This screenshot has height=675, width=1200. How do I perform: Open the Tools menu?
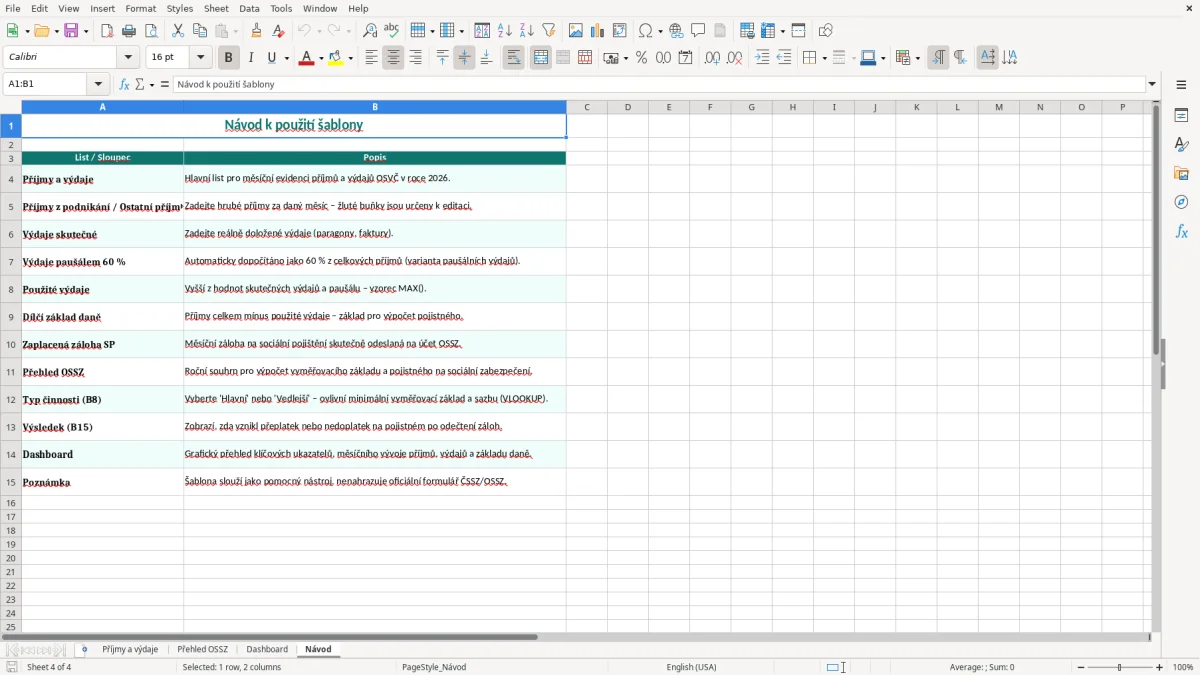tap(281, 8)
